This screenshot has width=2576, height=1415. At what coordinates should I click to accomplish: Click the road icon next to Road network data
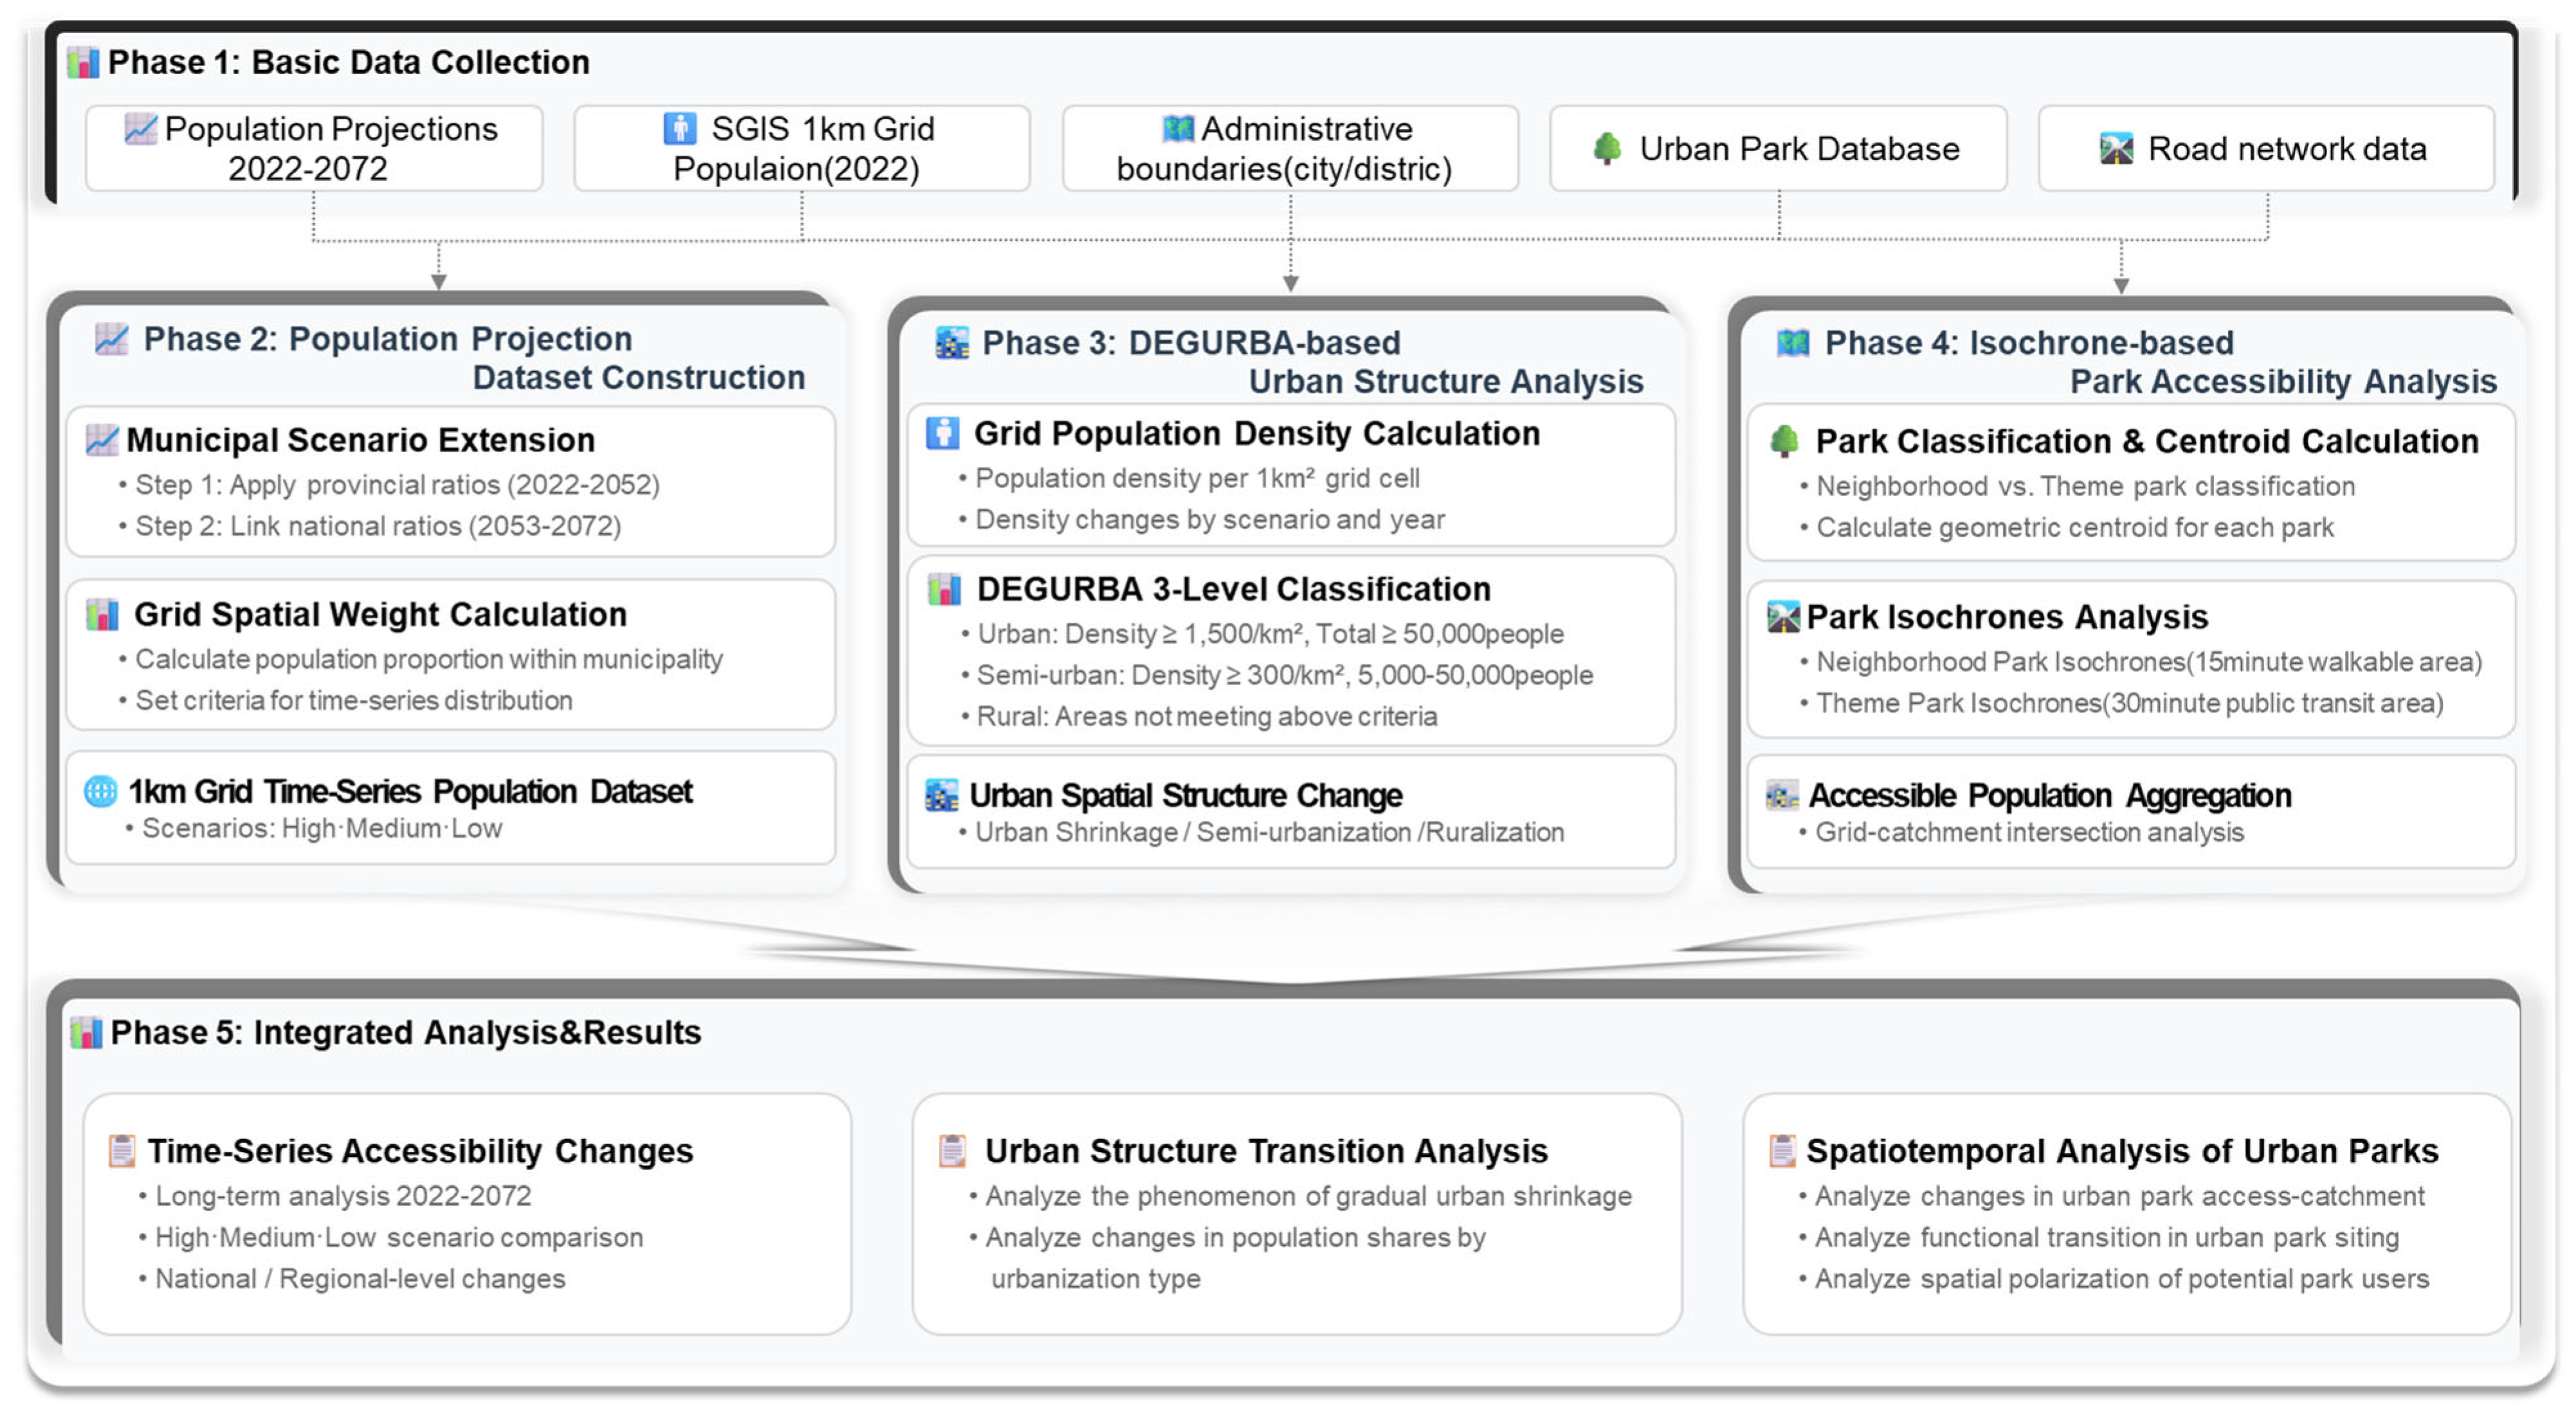click(2115, 148)
